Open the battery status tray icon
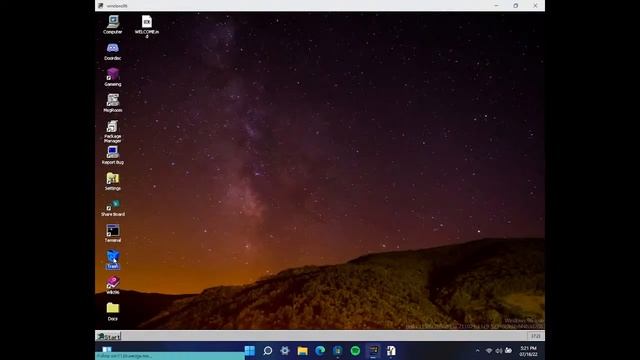640x360 pixels. [509, 351]
